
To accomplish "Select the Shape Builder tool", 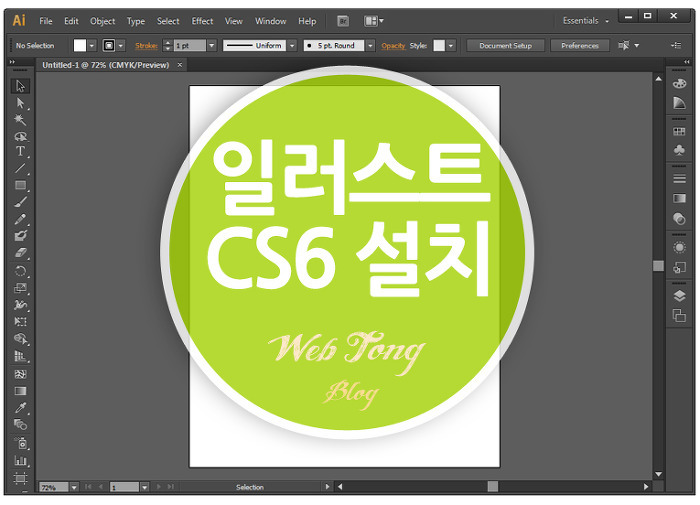I will [x=20, y=339].
